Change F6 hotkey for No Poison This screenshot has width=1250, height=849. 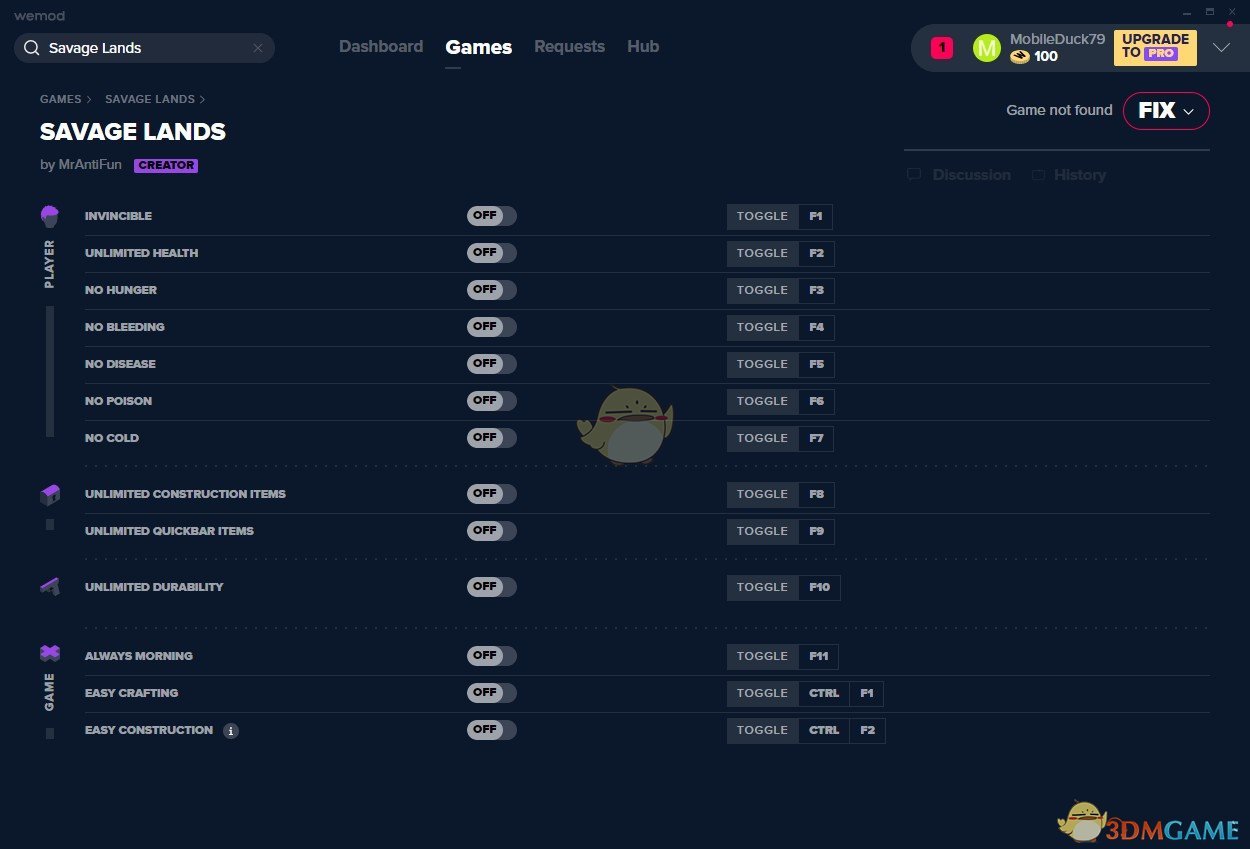(817, 401)
